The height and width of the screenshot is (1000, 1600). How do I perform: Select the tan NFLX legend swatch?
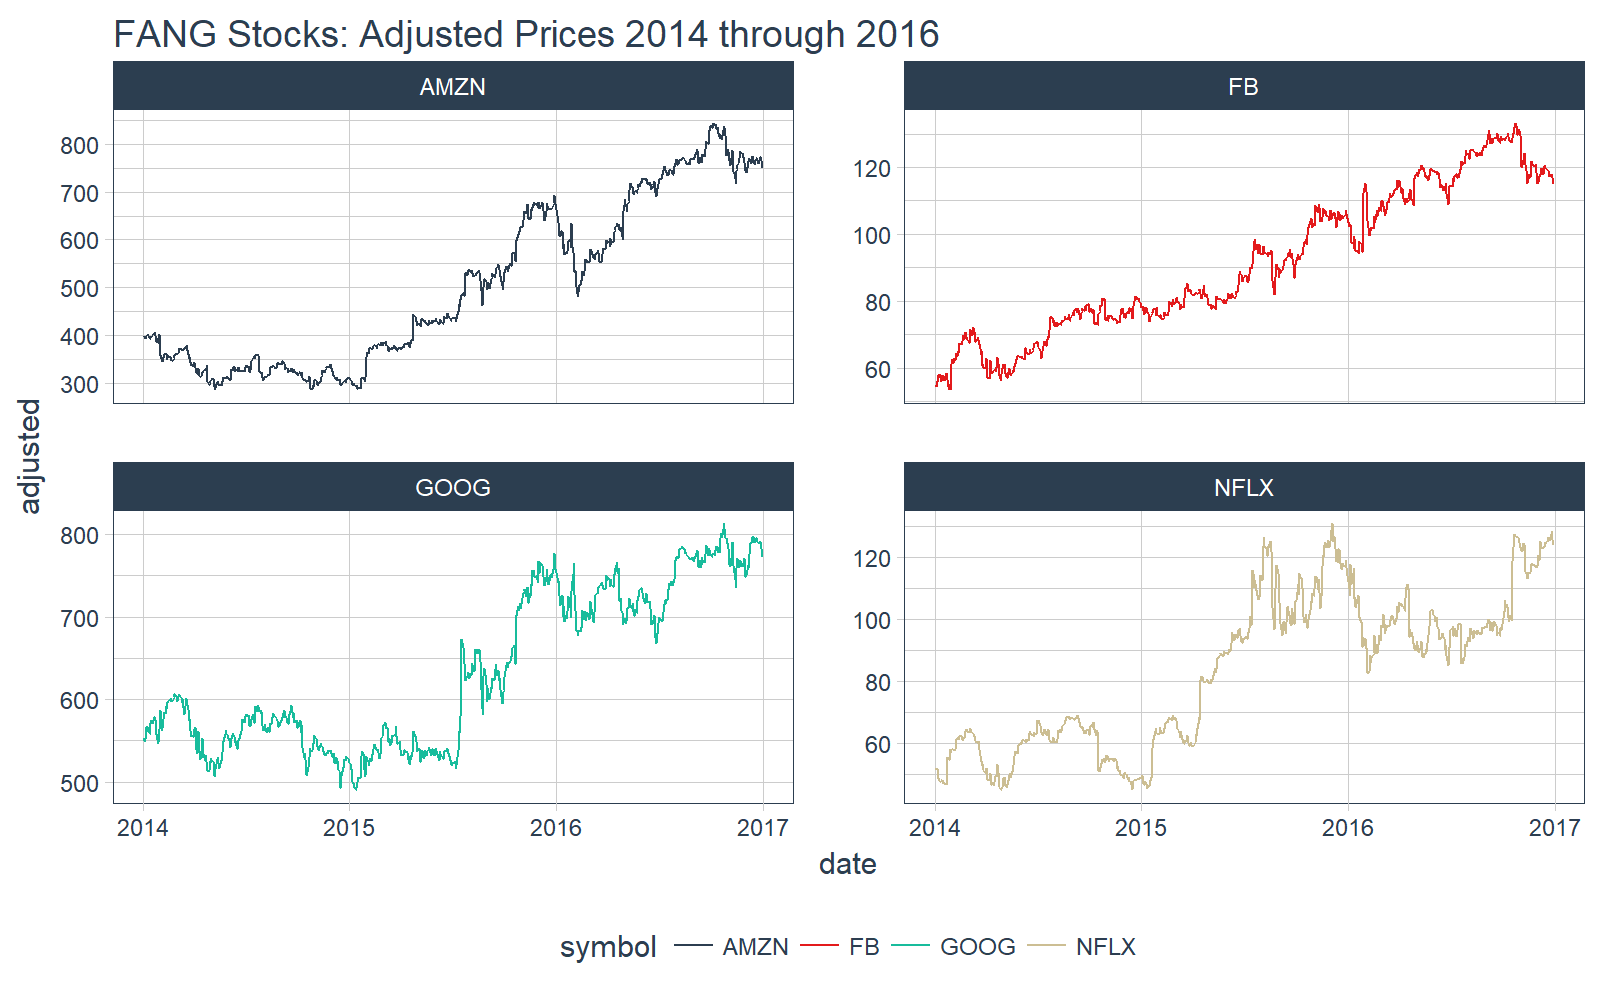coord(1046,946)
